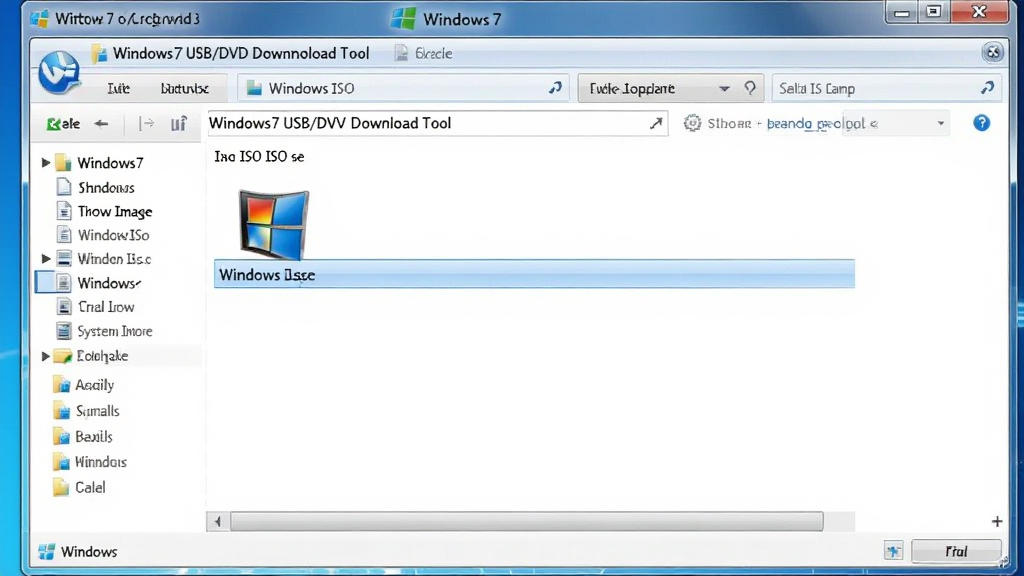Click the Aadily folder icon
Image resolution: width=1024 pixels, height=576 pixels.
point(61,385)
